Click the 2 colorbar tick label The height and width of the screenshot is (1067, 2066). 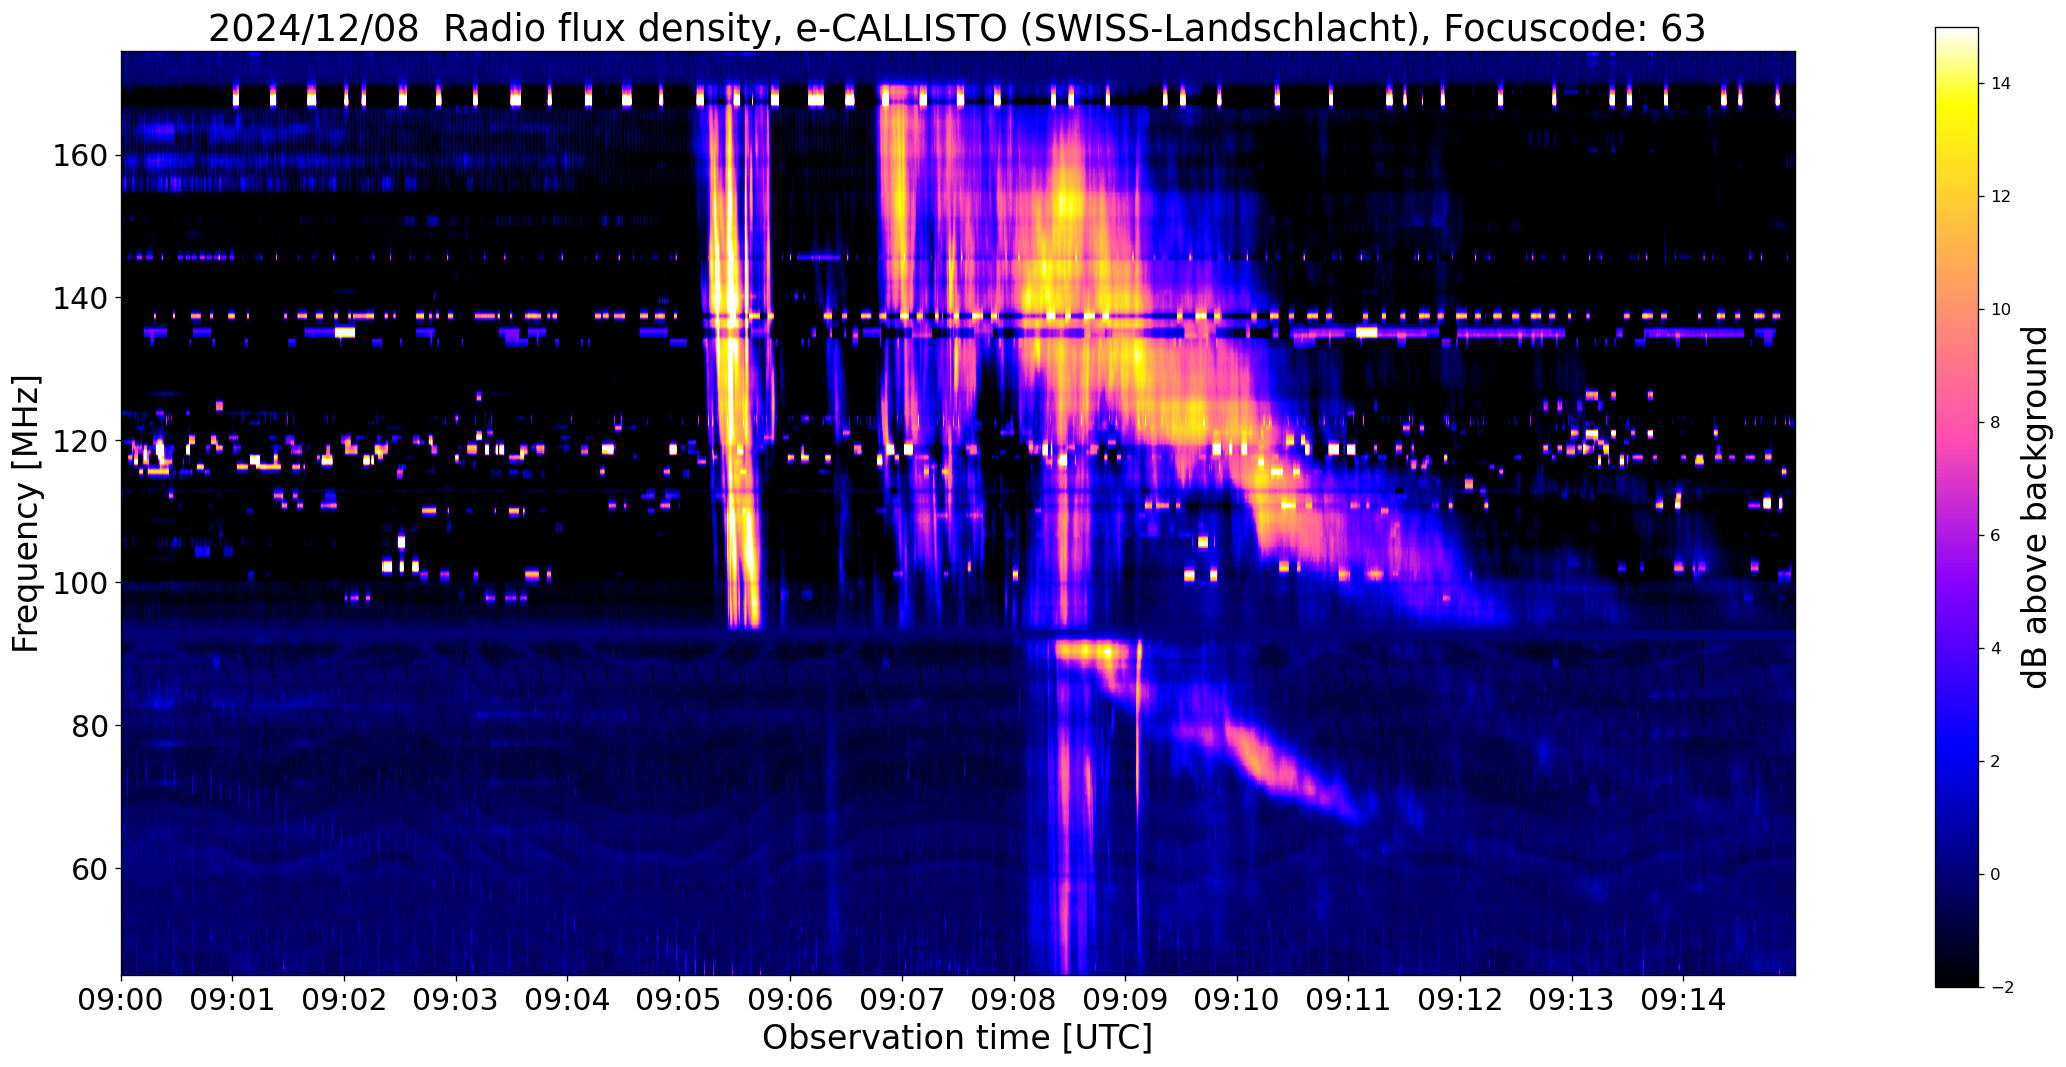tap(1996, 762)
